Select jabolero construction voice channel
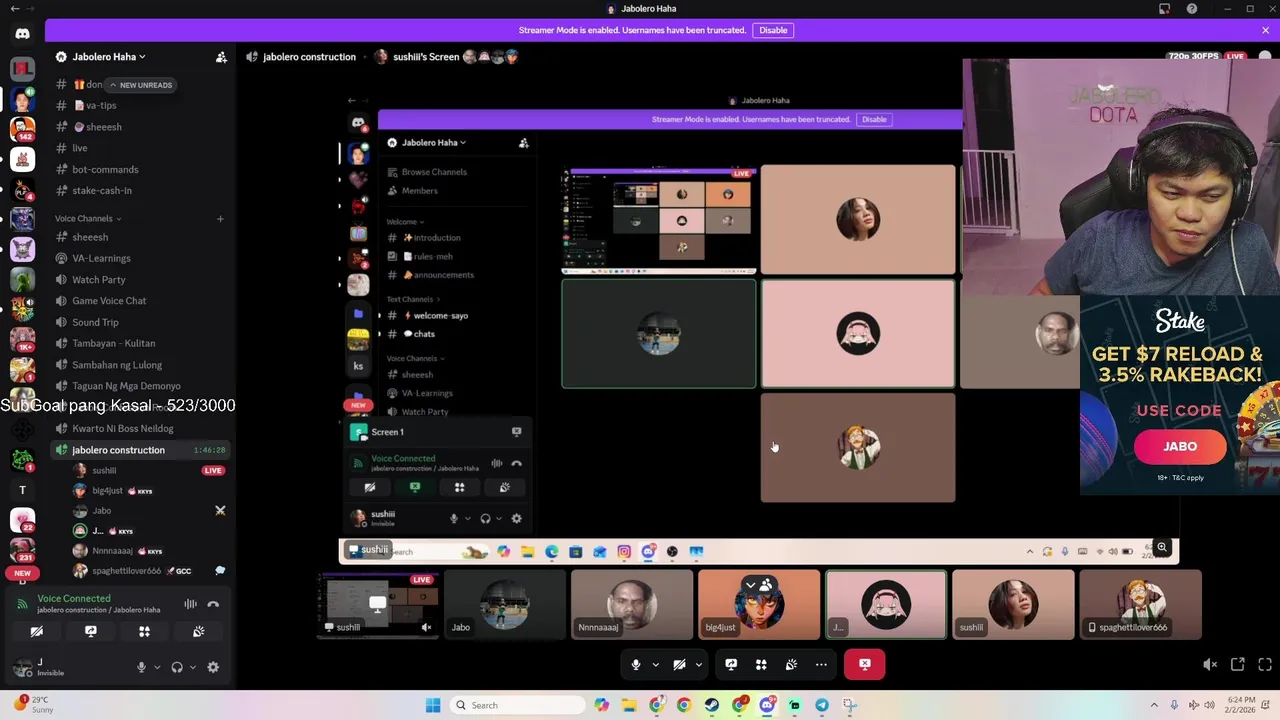The image size is (1280, 720). coord(142,450)
